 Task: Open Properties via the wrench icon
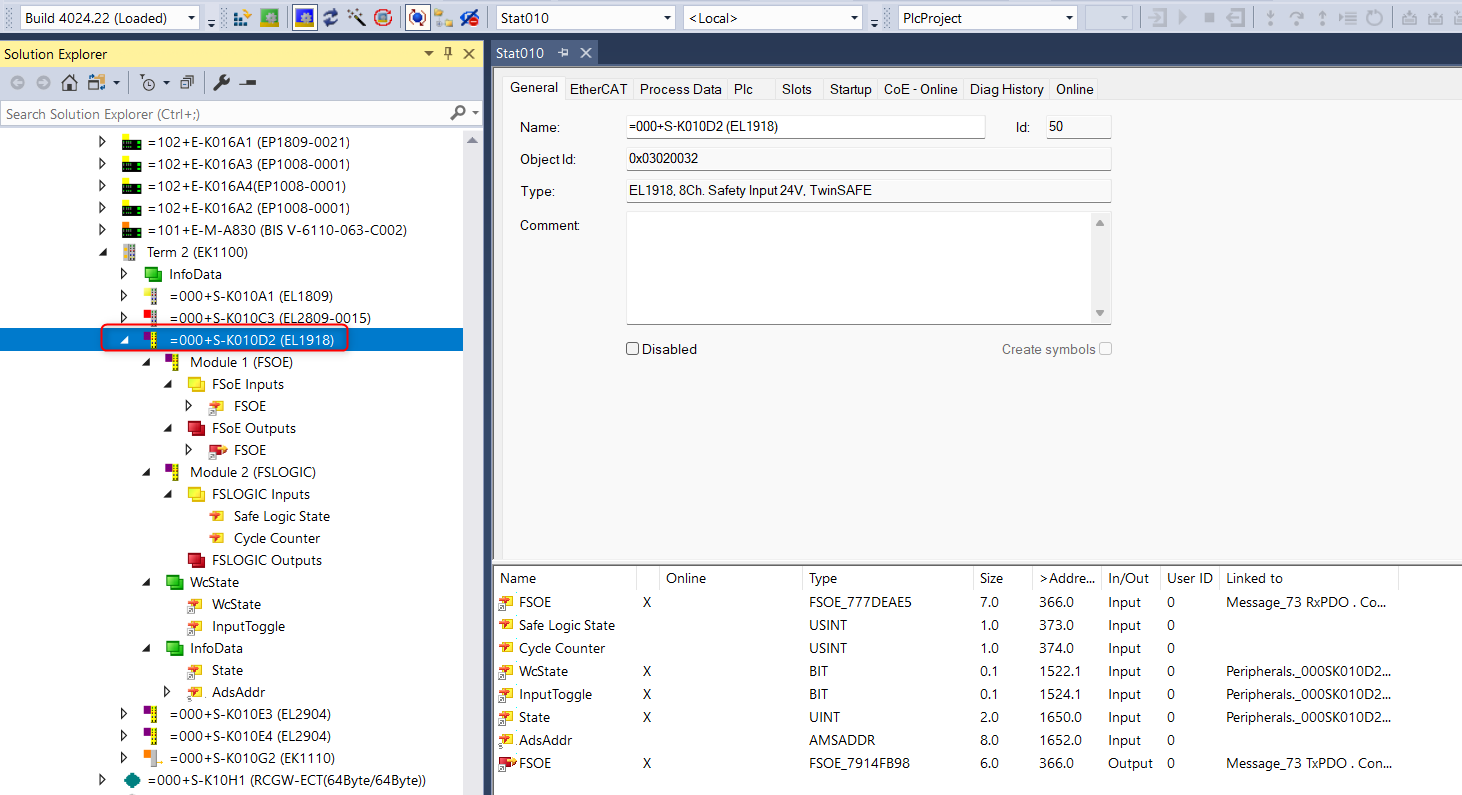221,83
